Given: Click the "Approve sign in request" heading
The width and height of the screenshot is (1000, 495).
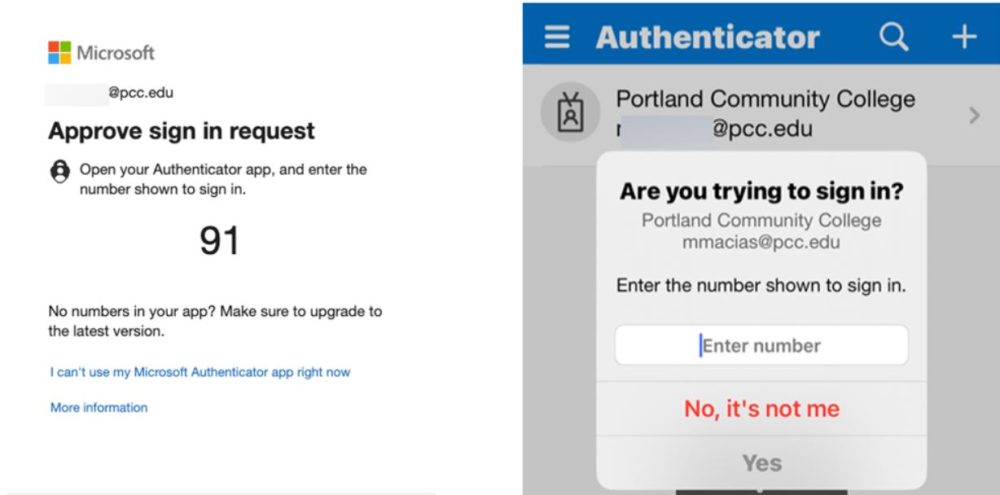Looking at the screenshot, I should [181, 130].
